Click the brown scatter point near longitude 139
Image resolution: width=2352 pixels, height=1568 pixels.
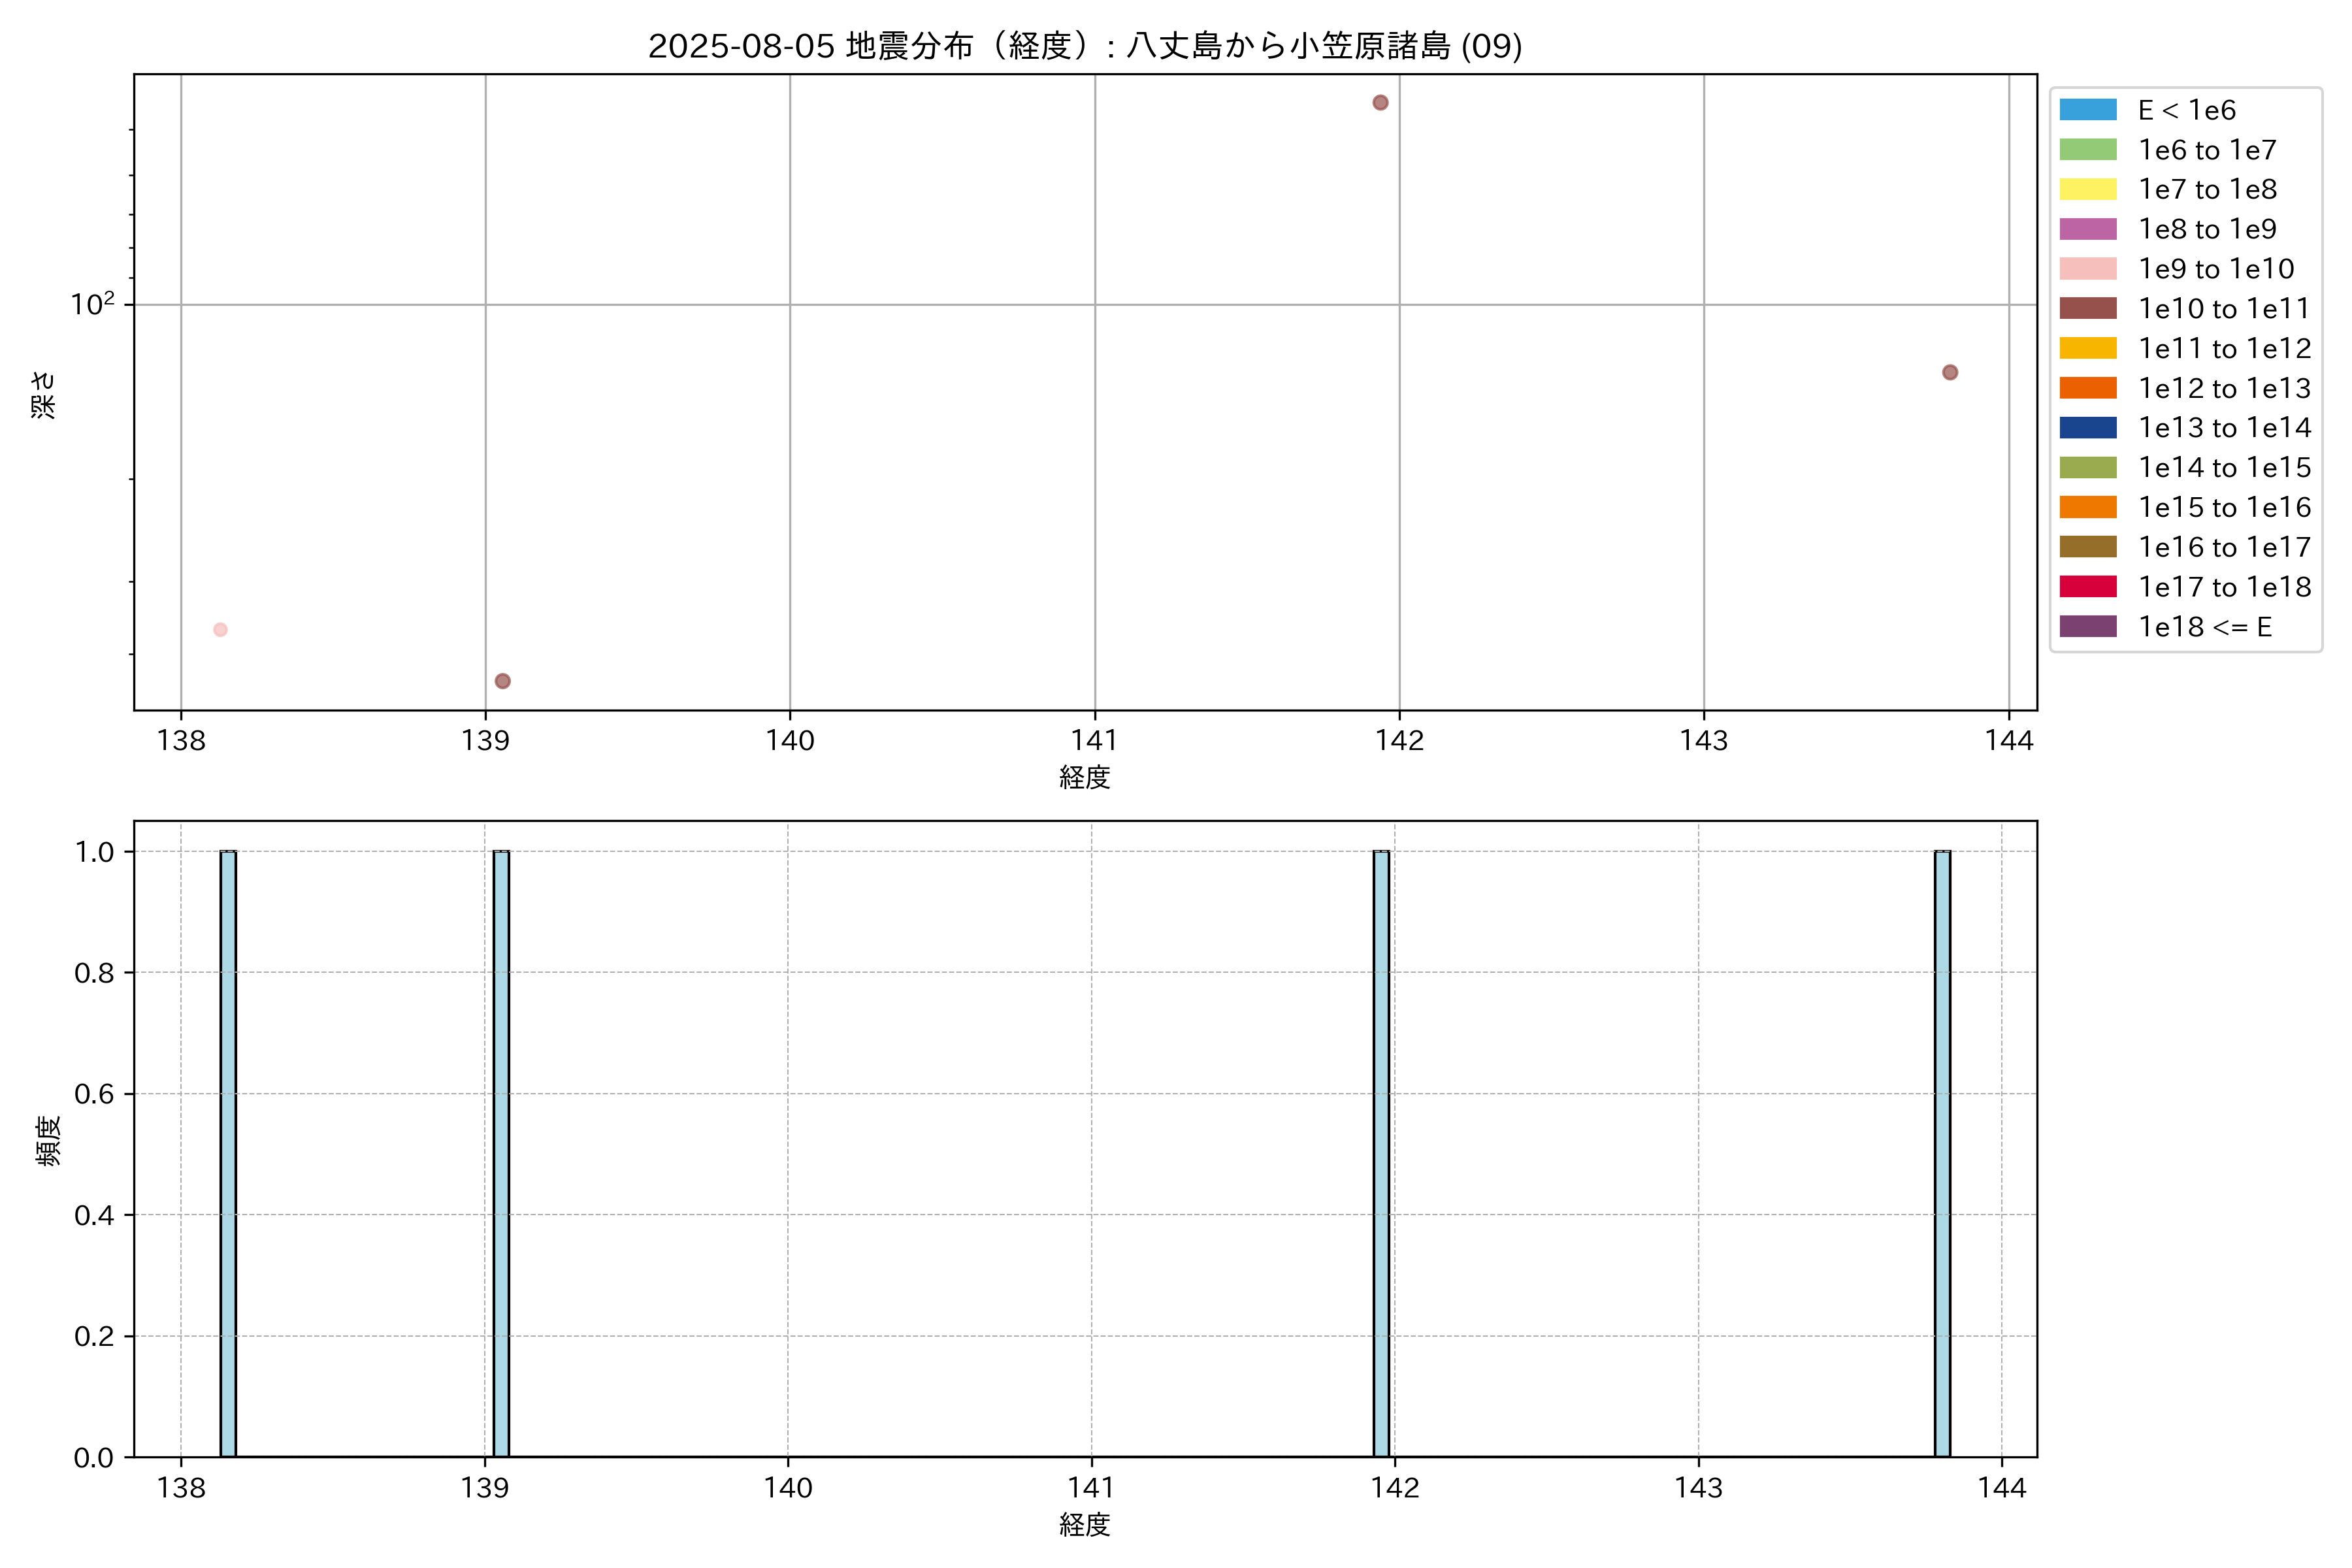coord(503,681)
